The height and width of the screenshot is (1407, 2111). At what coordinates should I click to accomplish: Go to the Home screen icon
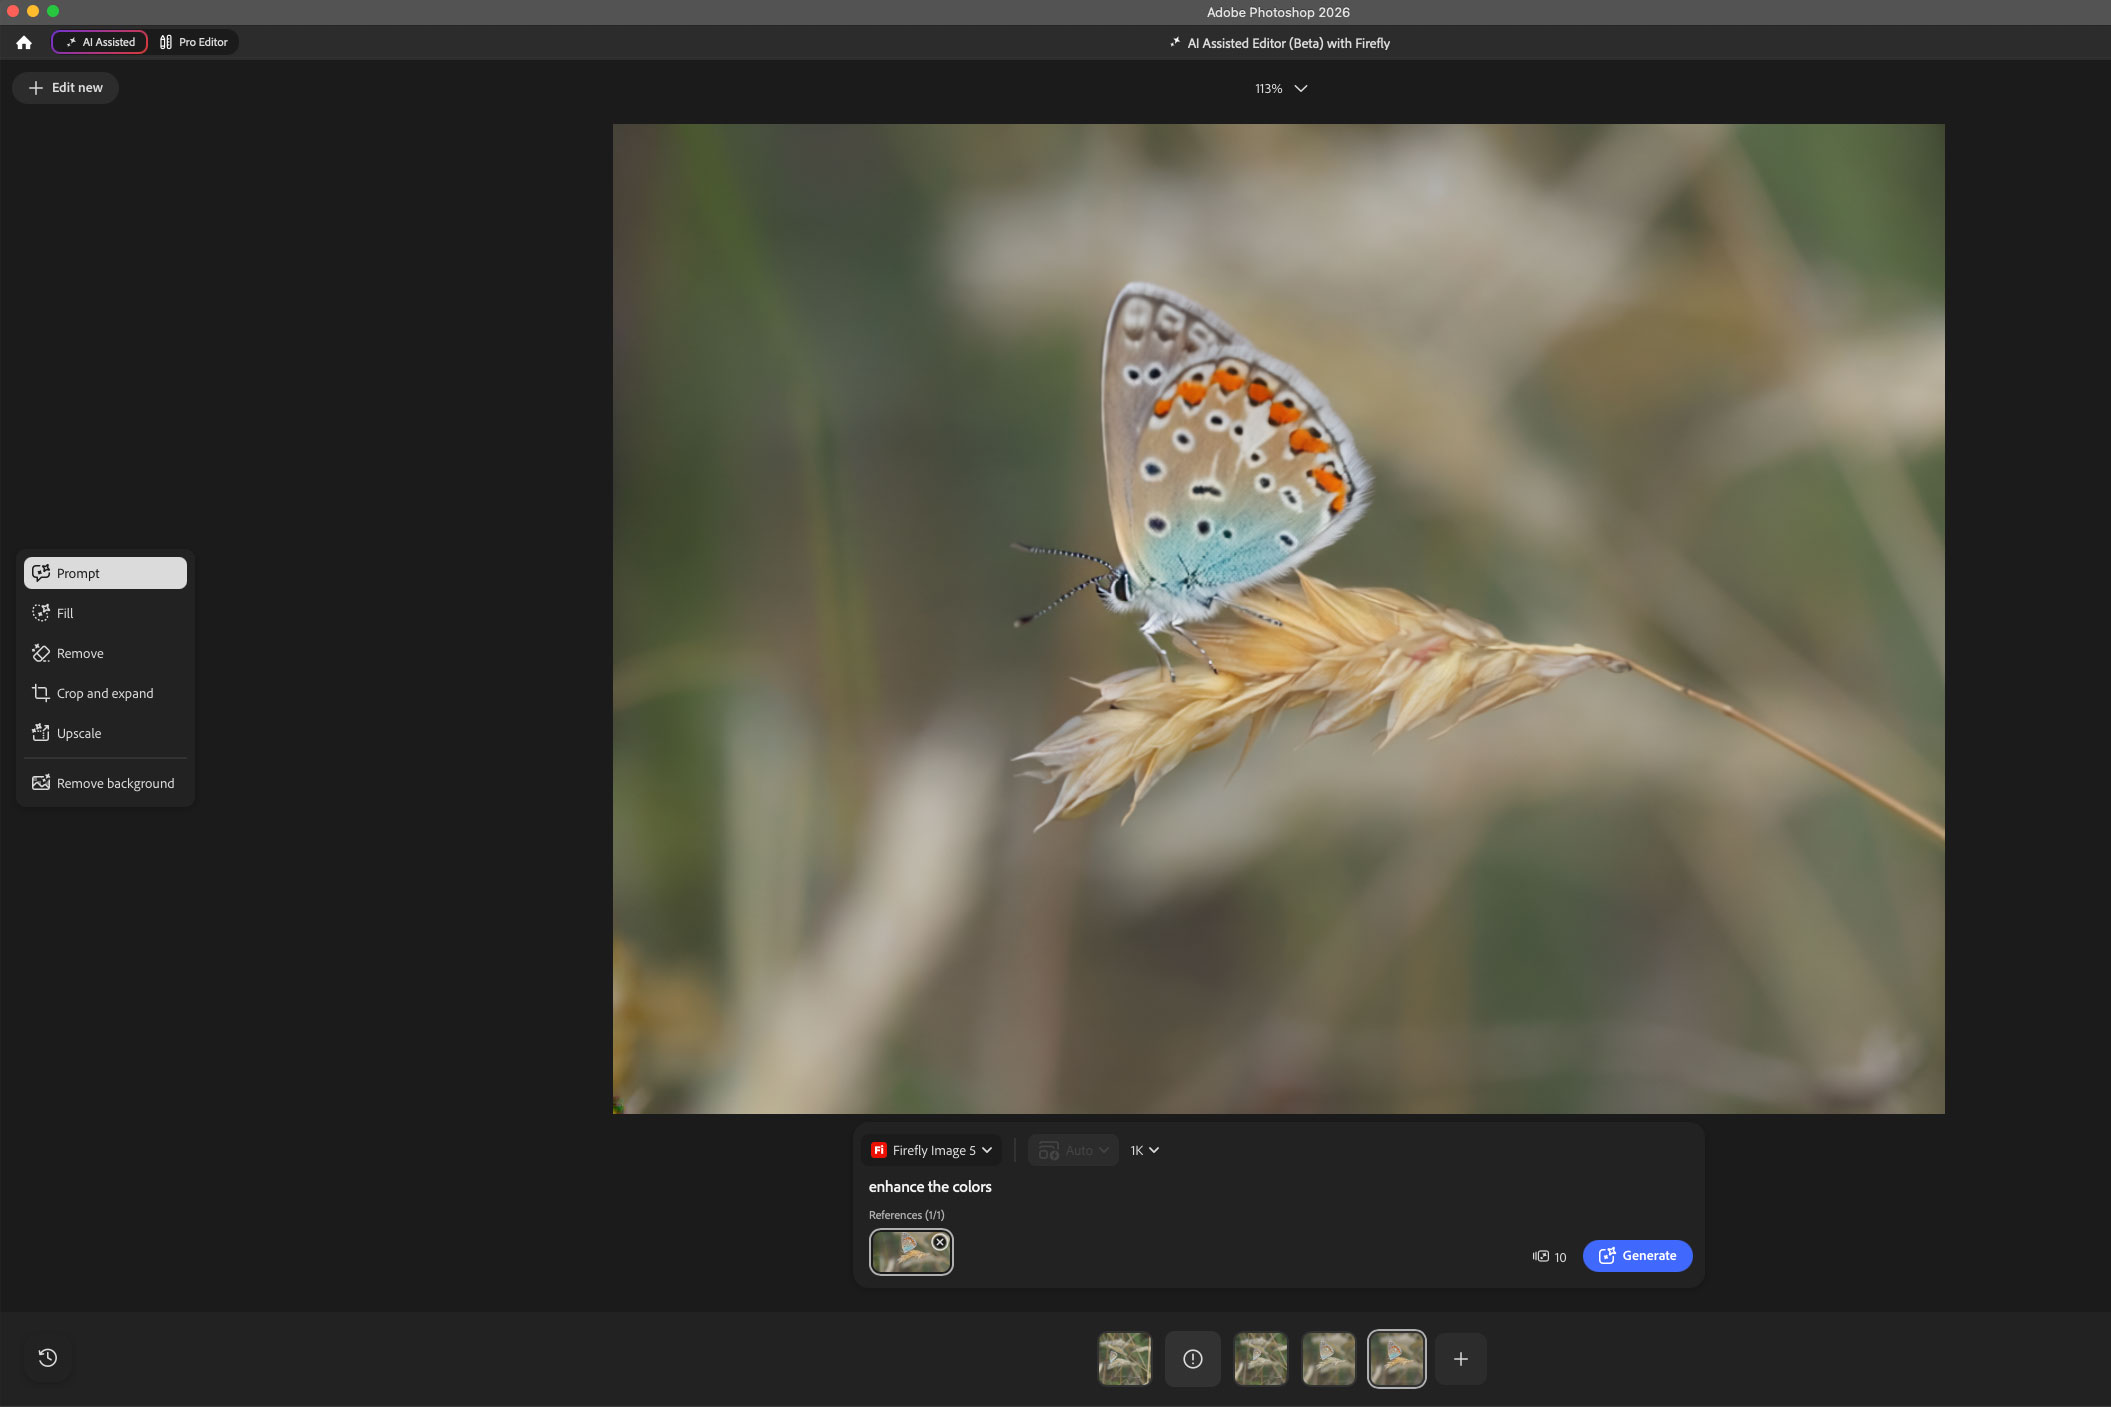pos(24,43)
